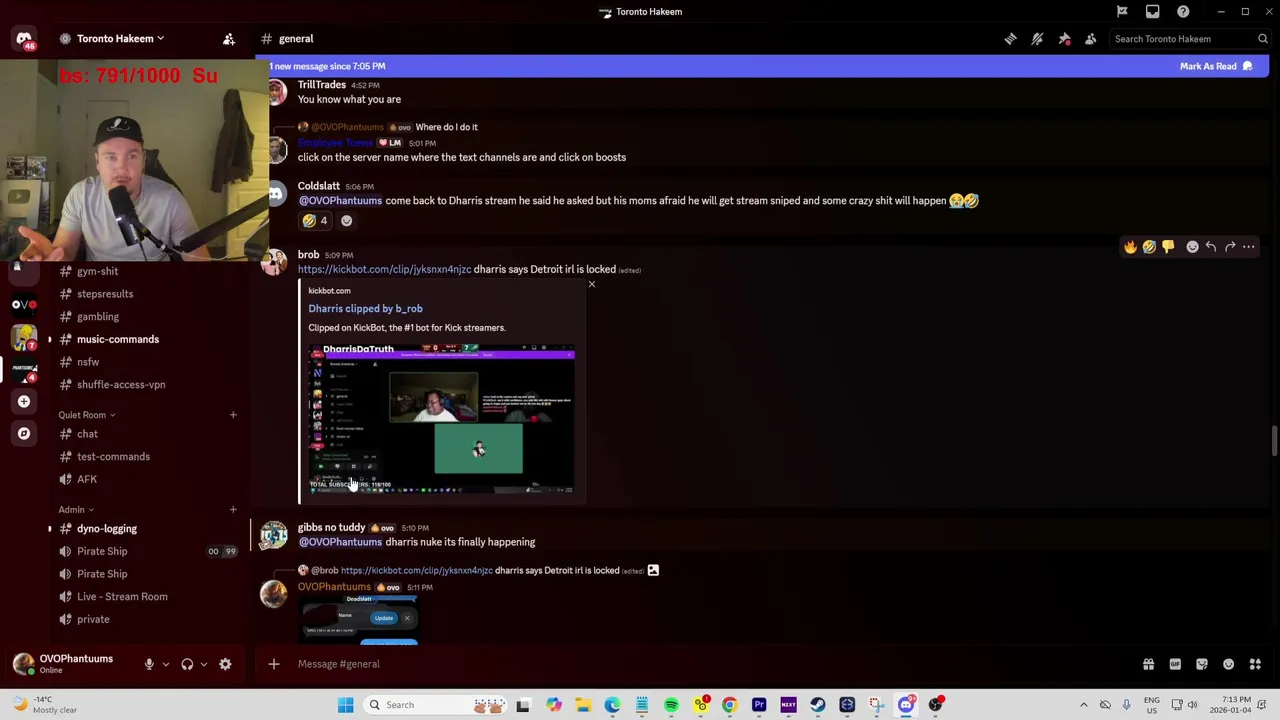This screenshot has height=720, width=1280.
Task: Open the dyno-logging channel
Action: (107, 529)
